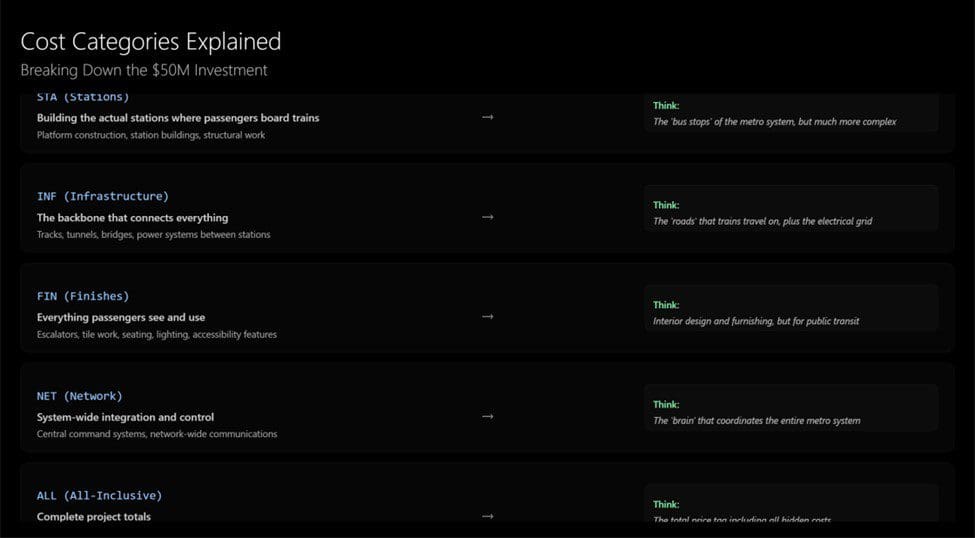This screenshot has width=975, height=538.
Task: Select the INF (Infrastructure) category heading
Action: pos(103,196)
